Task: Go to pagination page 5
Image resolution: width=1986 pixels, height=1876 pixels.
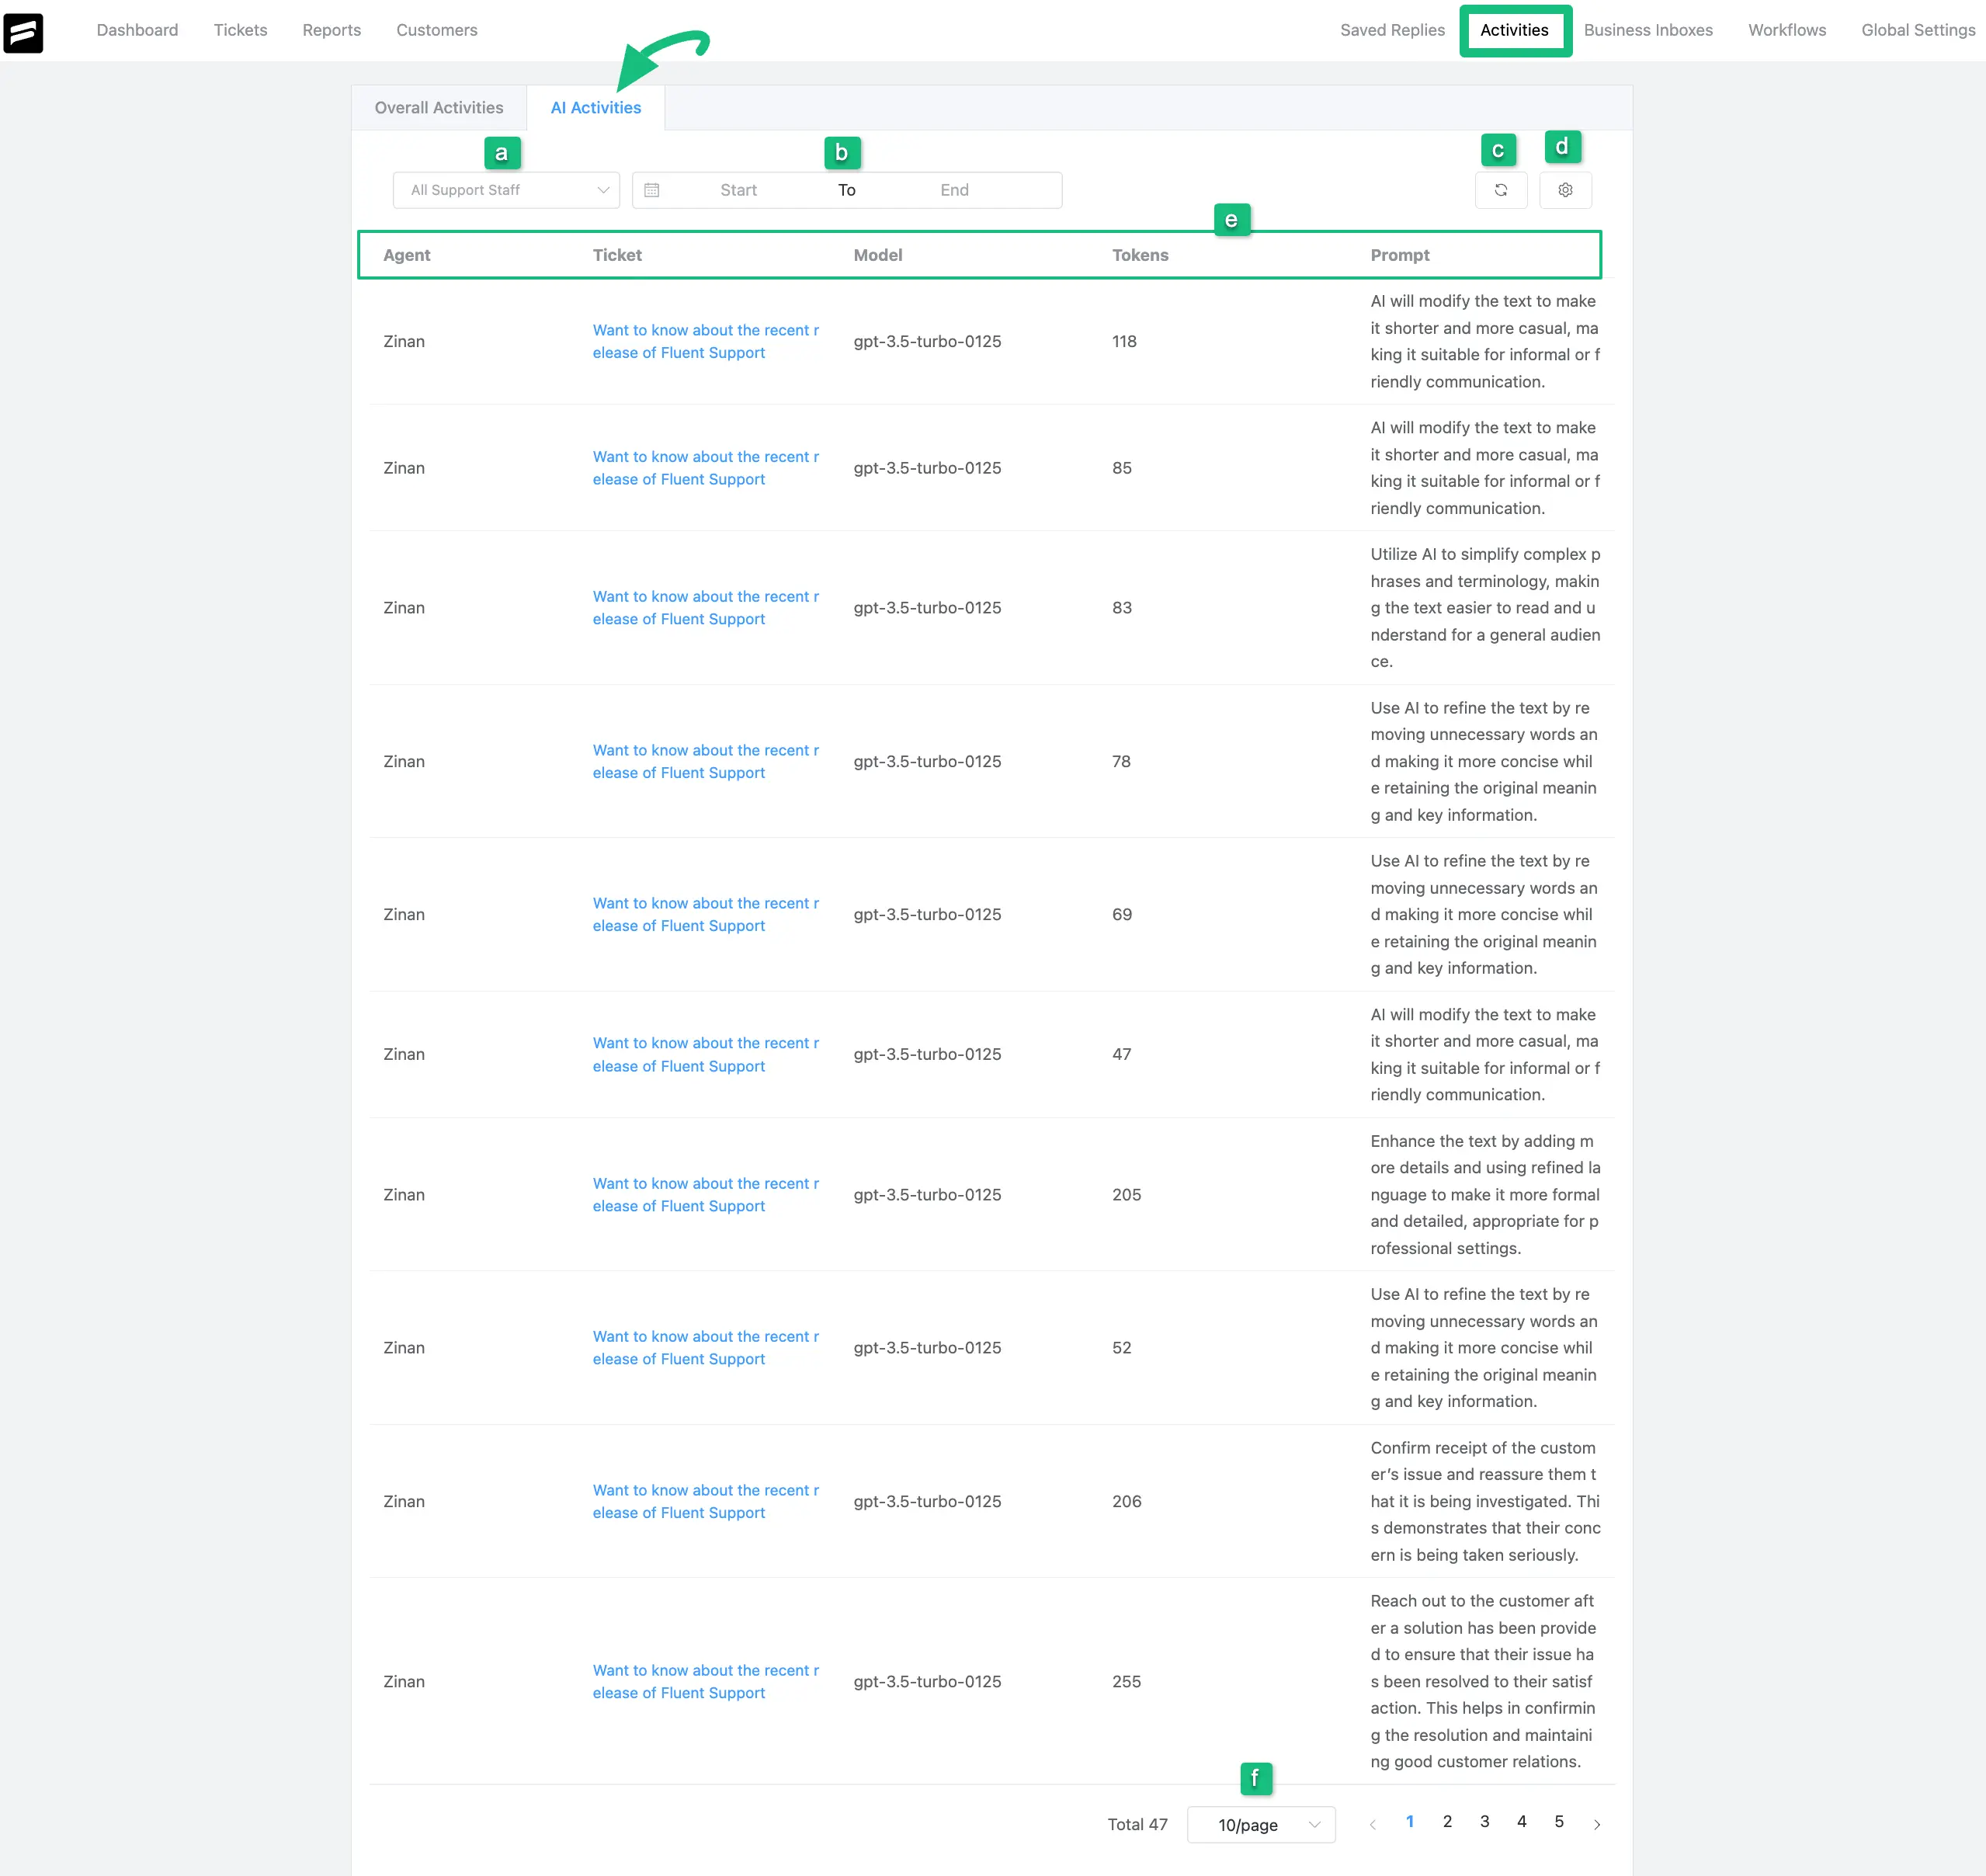Action: [1558, 1822]
